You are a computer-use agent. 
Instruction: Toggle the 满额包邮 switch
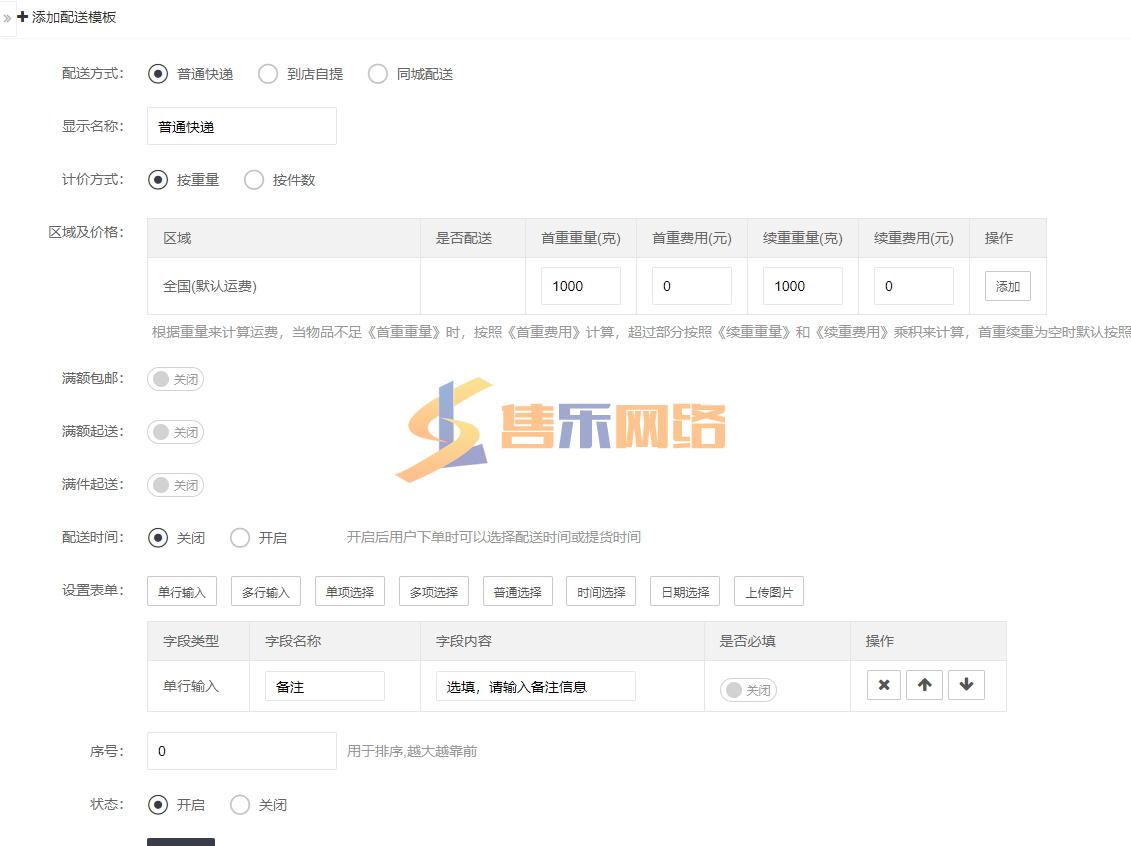[175, 379]
